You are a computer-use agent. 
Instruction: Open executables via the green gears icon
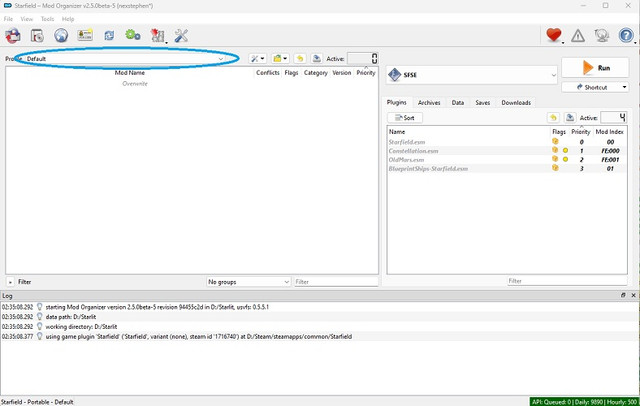coord(133,35)
